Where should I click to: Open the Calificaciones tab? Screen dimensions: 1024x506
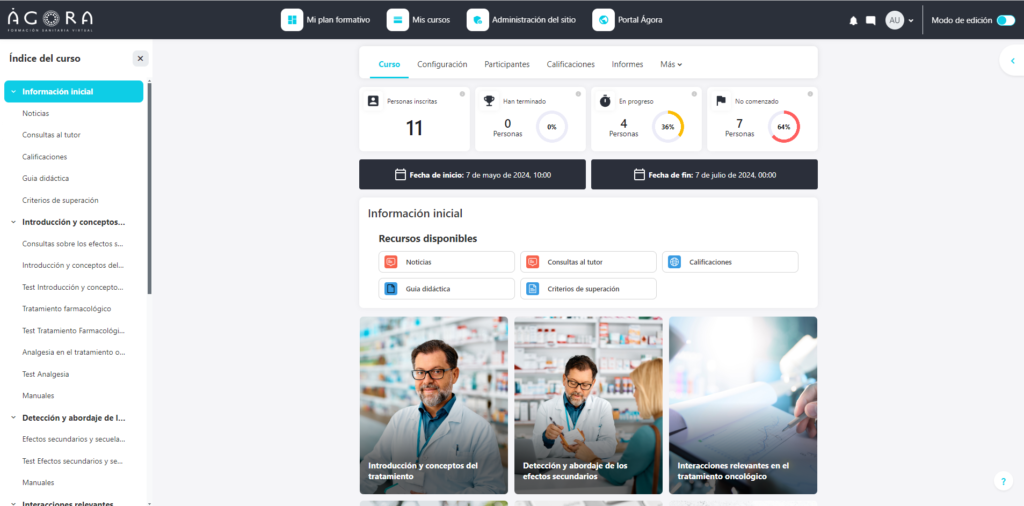click(x=571, y=64)
